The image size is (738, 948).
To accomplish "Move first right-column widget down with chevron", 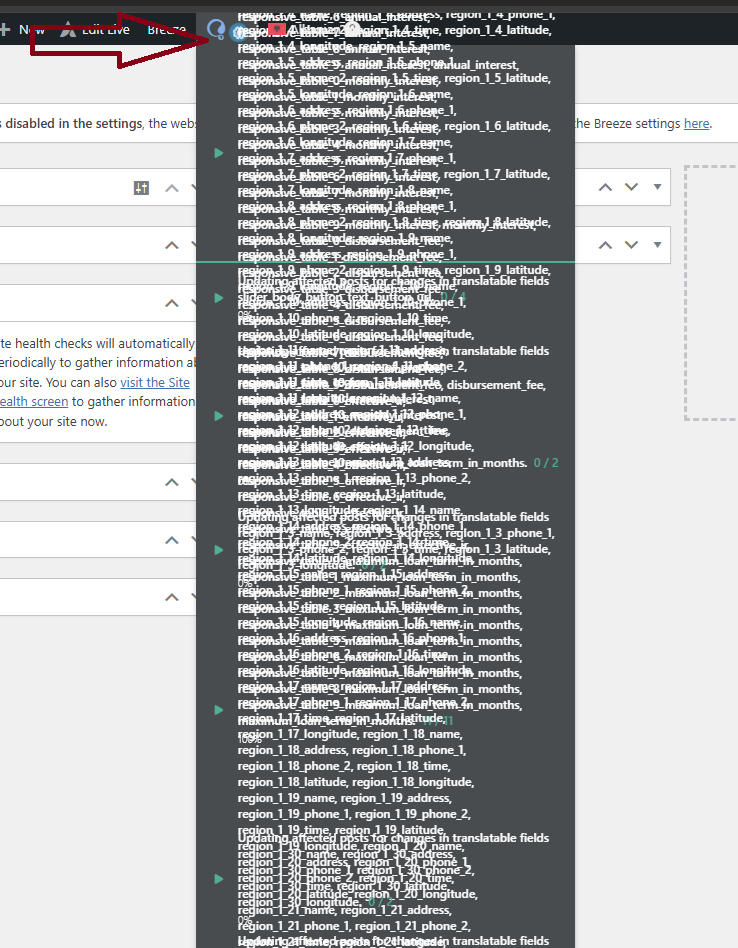I will 631,187.
